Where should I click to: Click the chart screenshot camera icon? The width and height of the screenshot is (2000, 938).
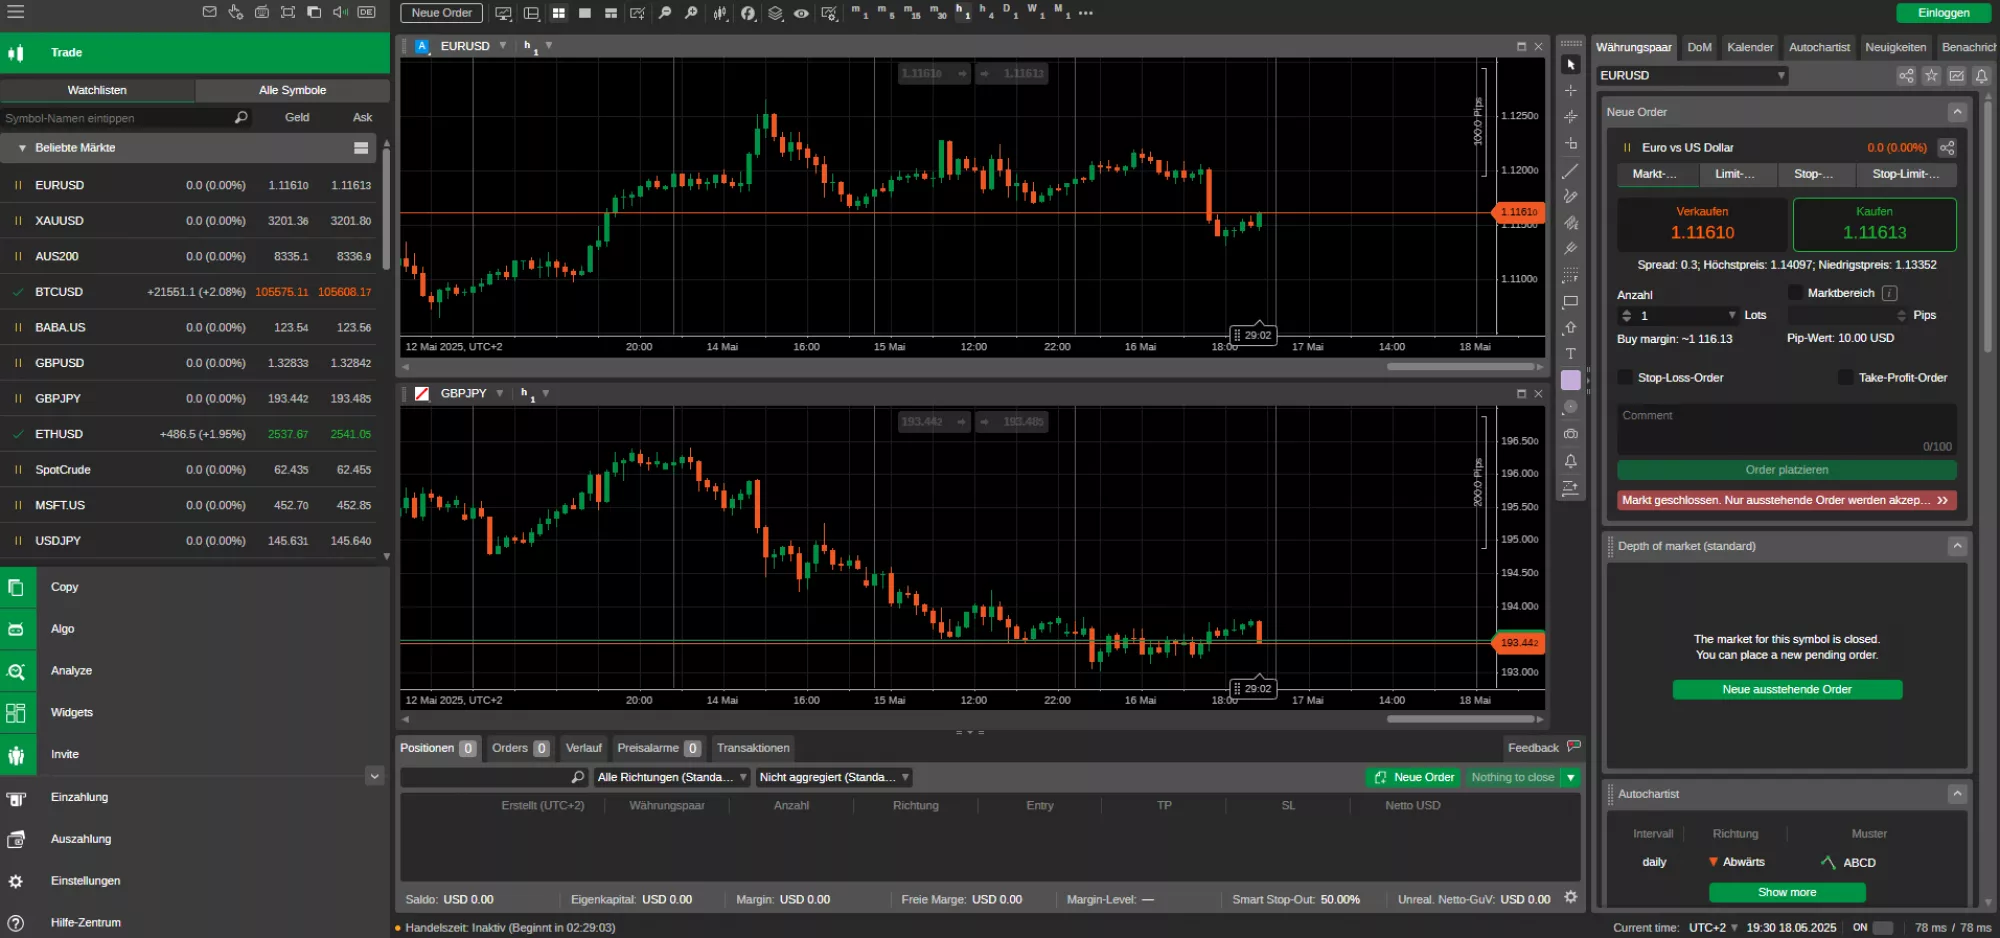point(1570,434)
